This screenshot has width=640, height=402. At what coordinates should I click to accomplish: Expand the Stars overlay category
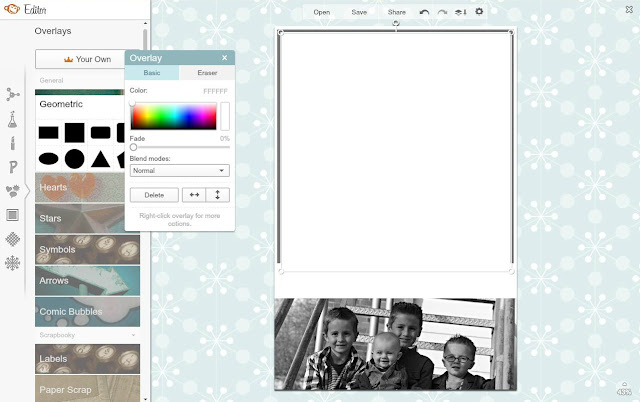pos(80,218)
